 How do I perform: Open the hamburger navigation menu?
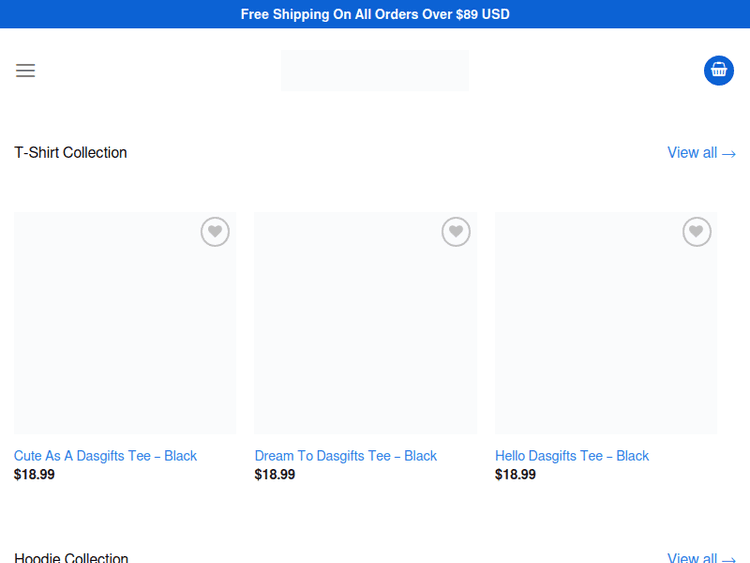(x=25, y=70)
